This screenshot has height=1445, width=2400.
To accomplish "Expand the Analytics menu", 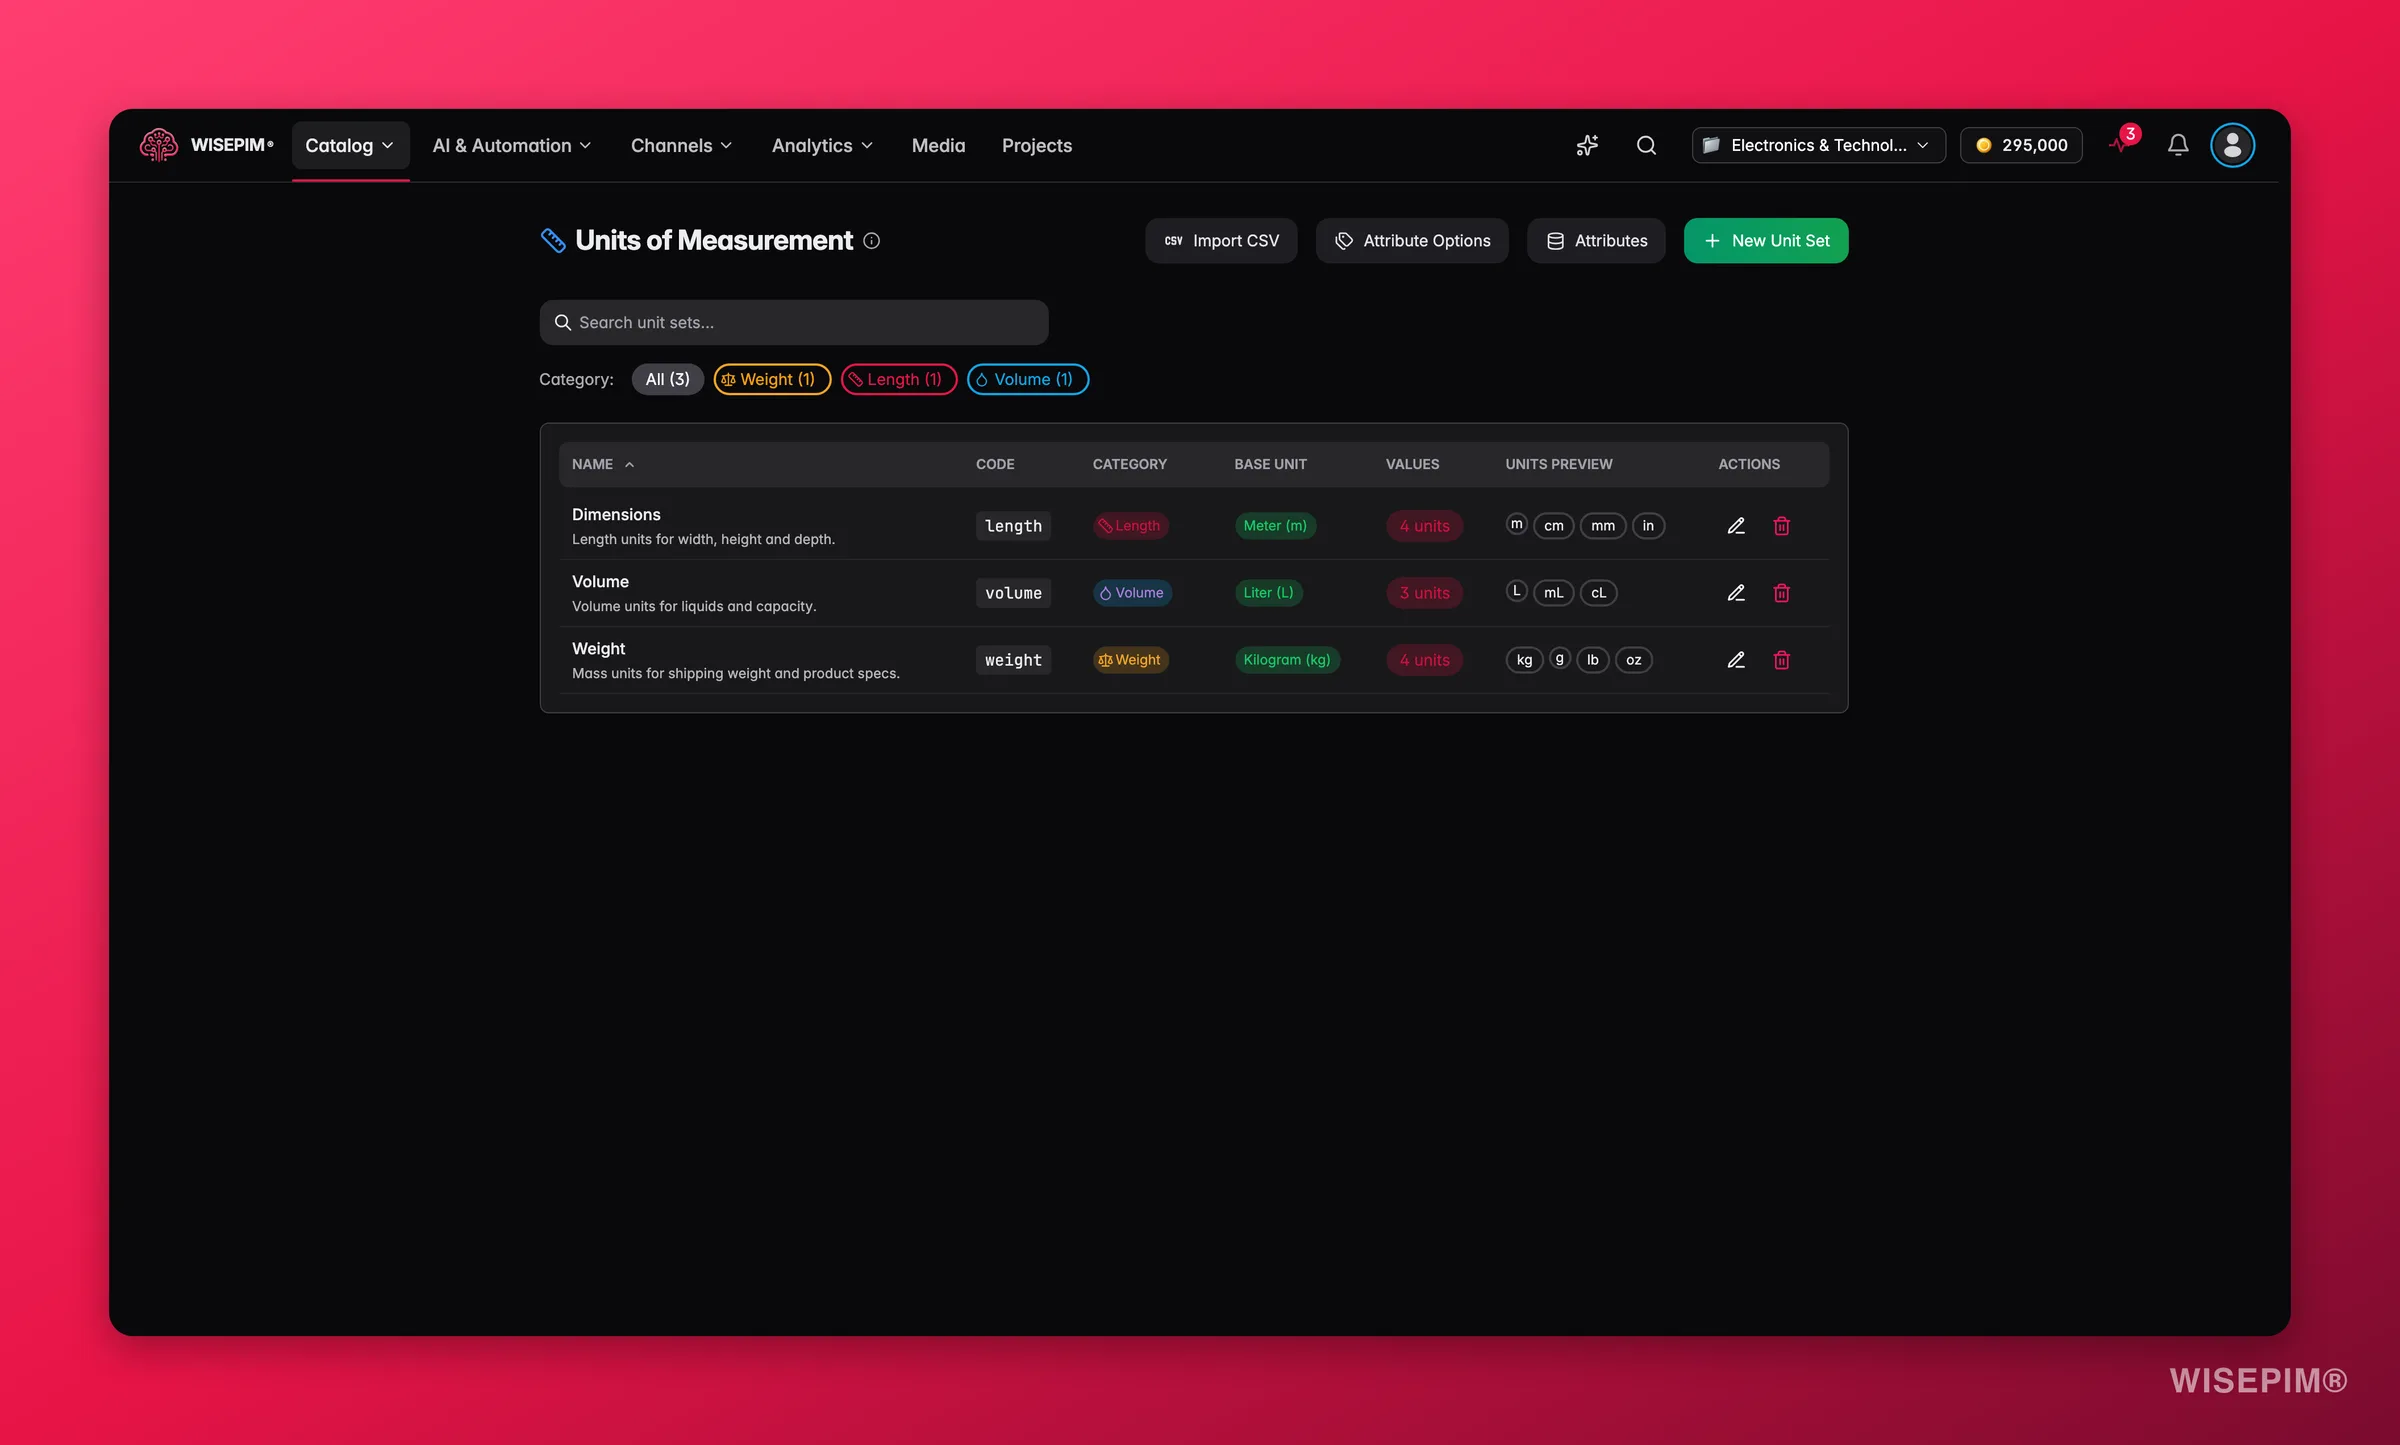I will [x=822, y=146].
